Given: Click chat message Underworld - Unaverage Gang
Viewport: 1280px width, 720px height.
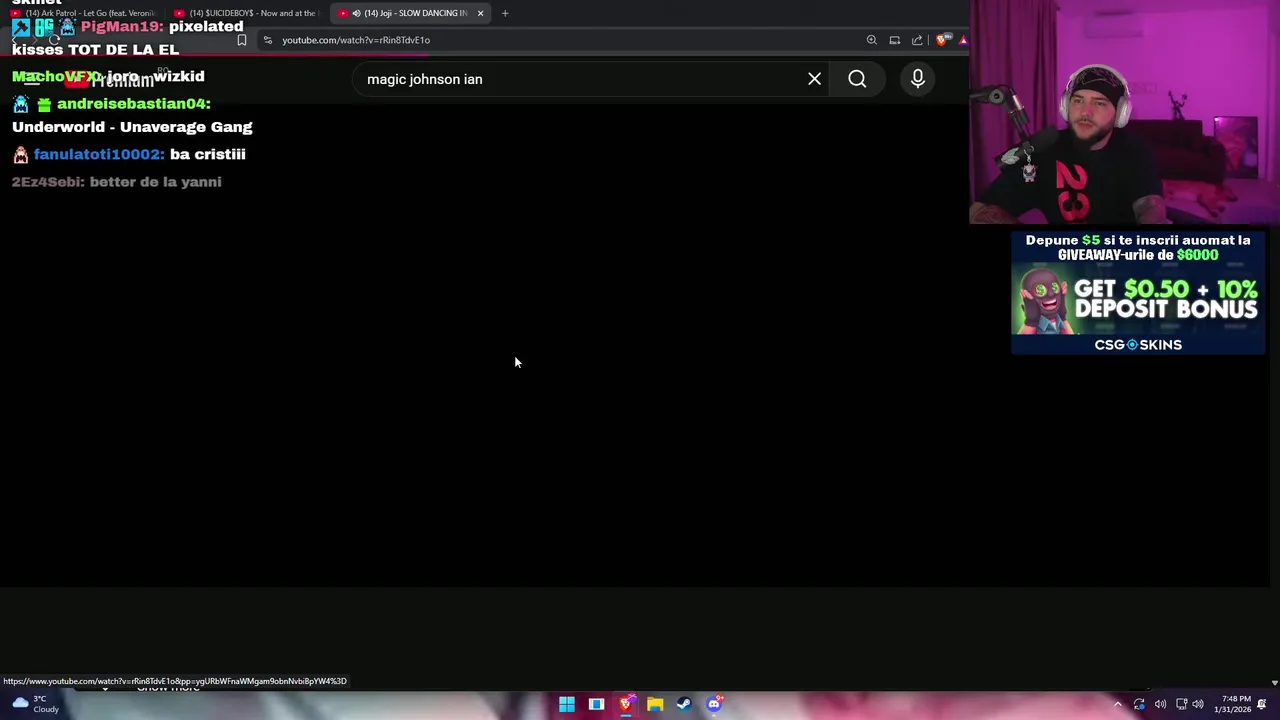Looking at the screenshot, I should 132,127.
